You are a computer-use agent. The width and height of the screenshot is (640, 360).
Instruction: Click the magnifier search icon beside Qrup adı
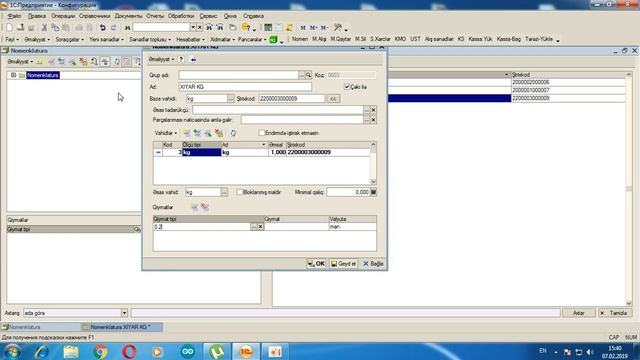click(309, 75)
